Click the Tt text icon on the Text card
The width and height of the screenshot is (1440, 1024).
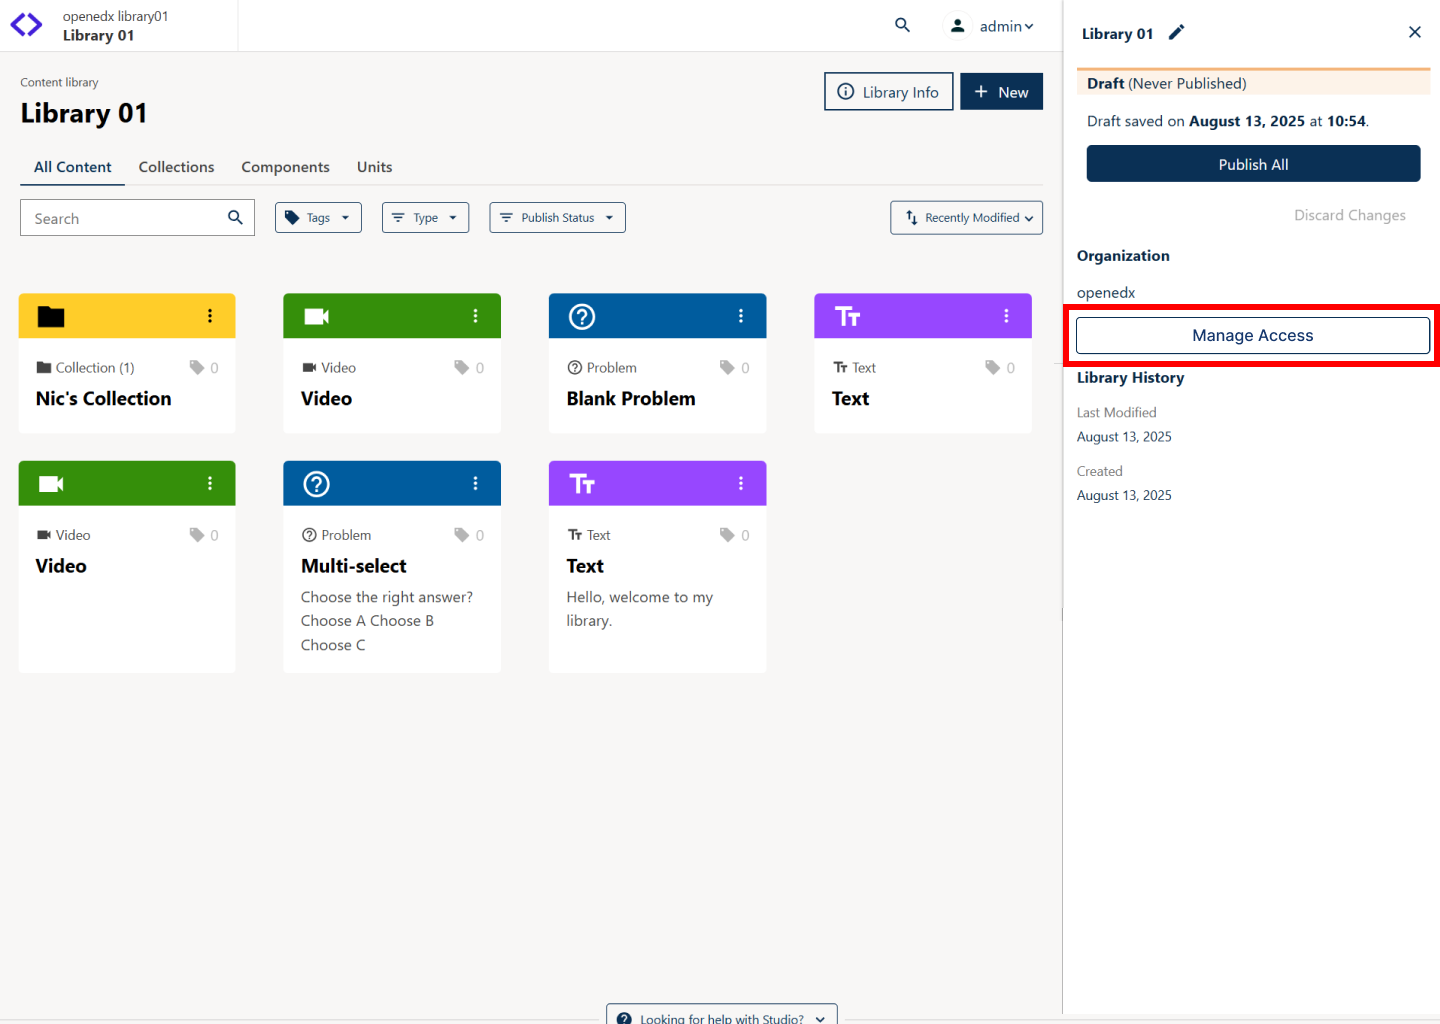click(847, 316)
